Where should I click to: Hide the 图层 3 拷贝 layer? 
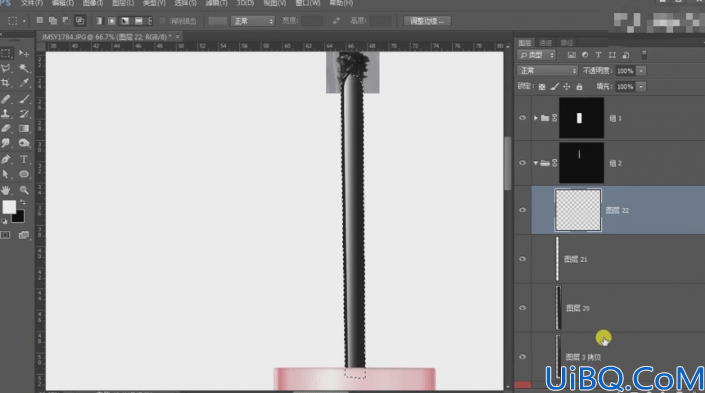[522, 357]
